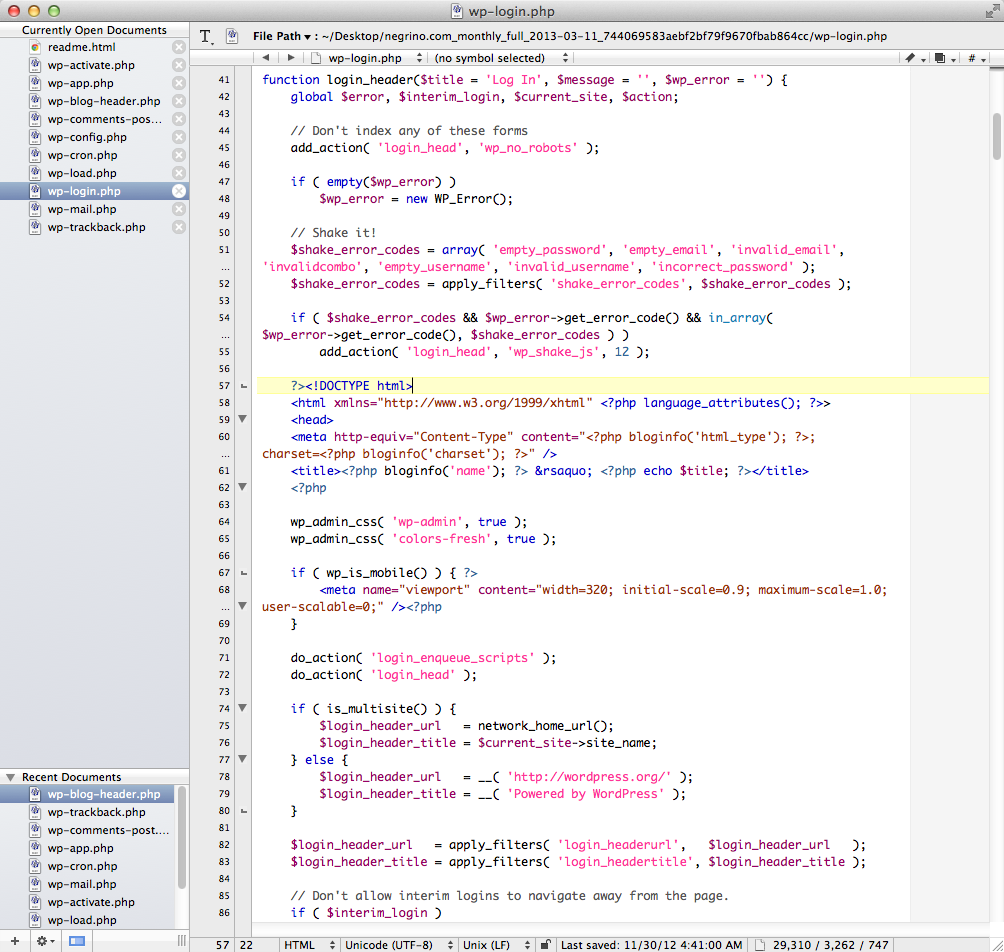Toggle the sidebar view icon in footer
1004x952 pixels.
pos(77,941)
